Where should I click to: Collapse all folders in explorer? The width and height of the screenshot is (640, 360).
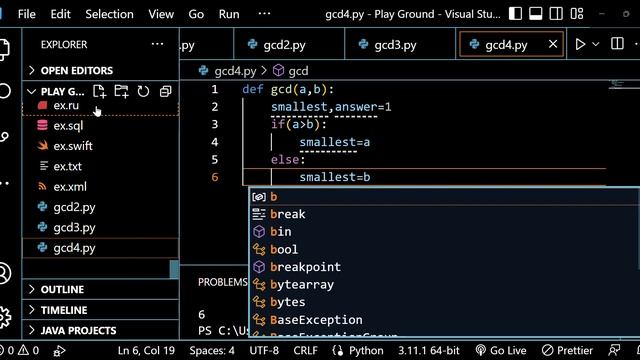pos(165,91)
